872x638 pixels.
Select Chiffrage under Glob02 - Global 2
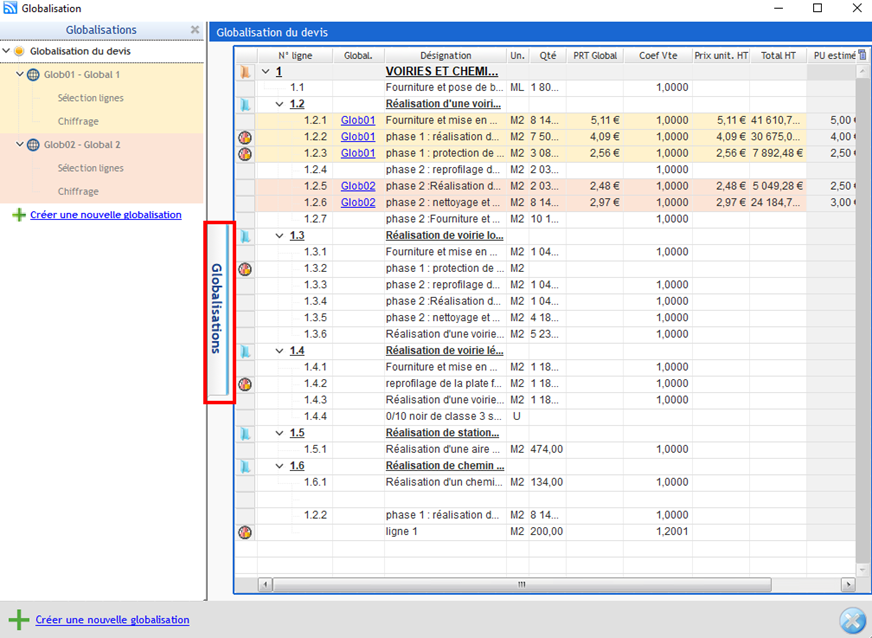[x=78, y=191]
